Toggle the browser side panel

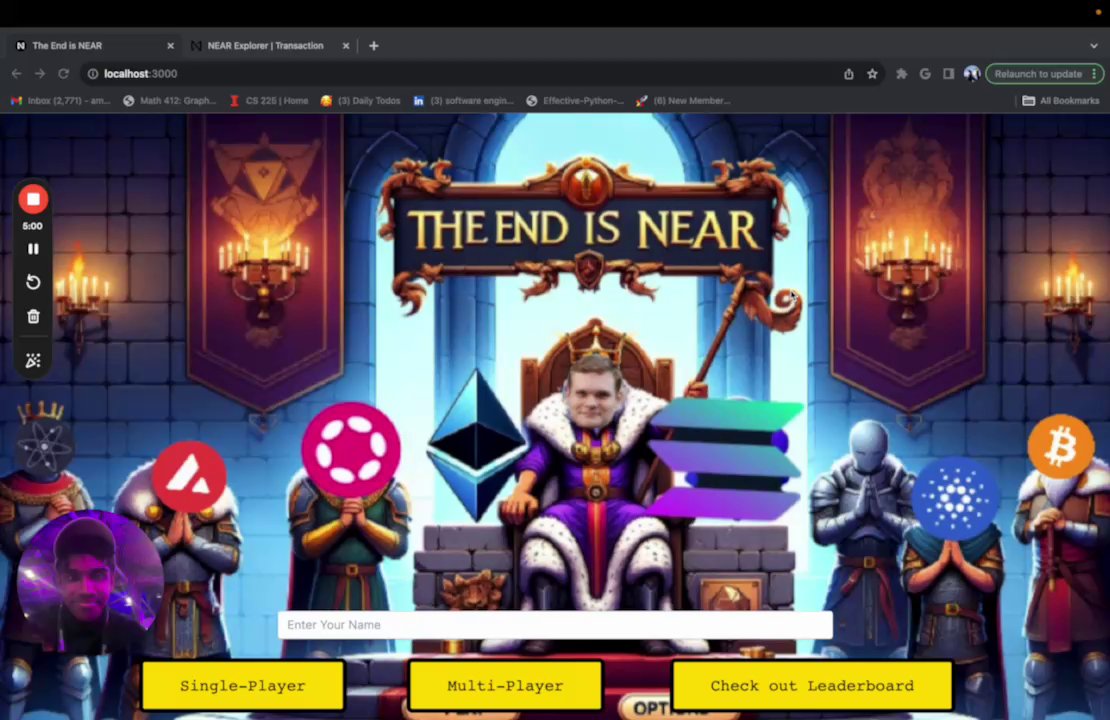(x=949, y=74)
